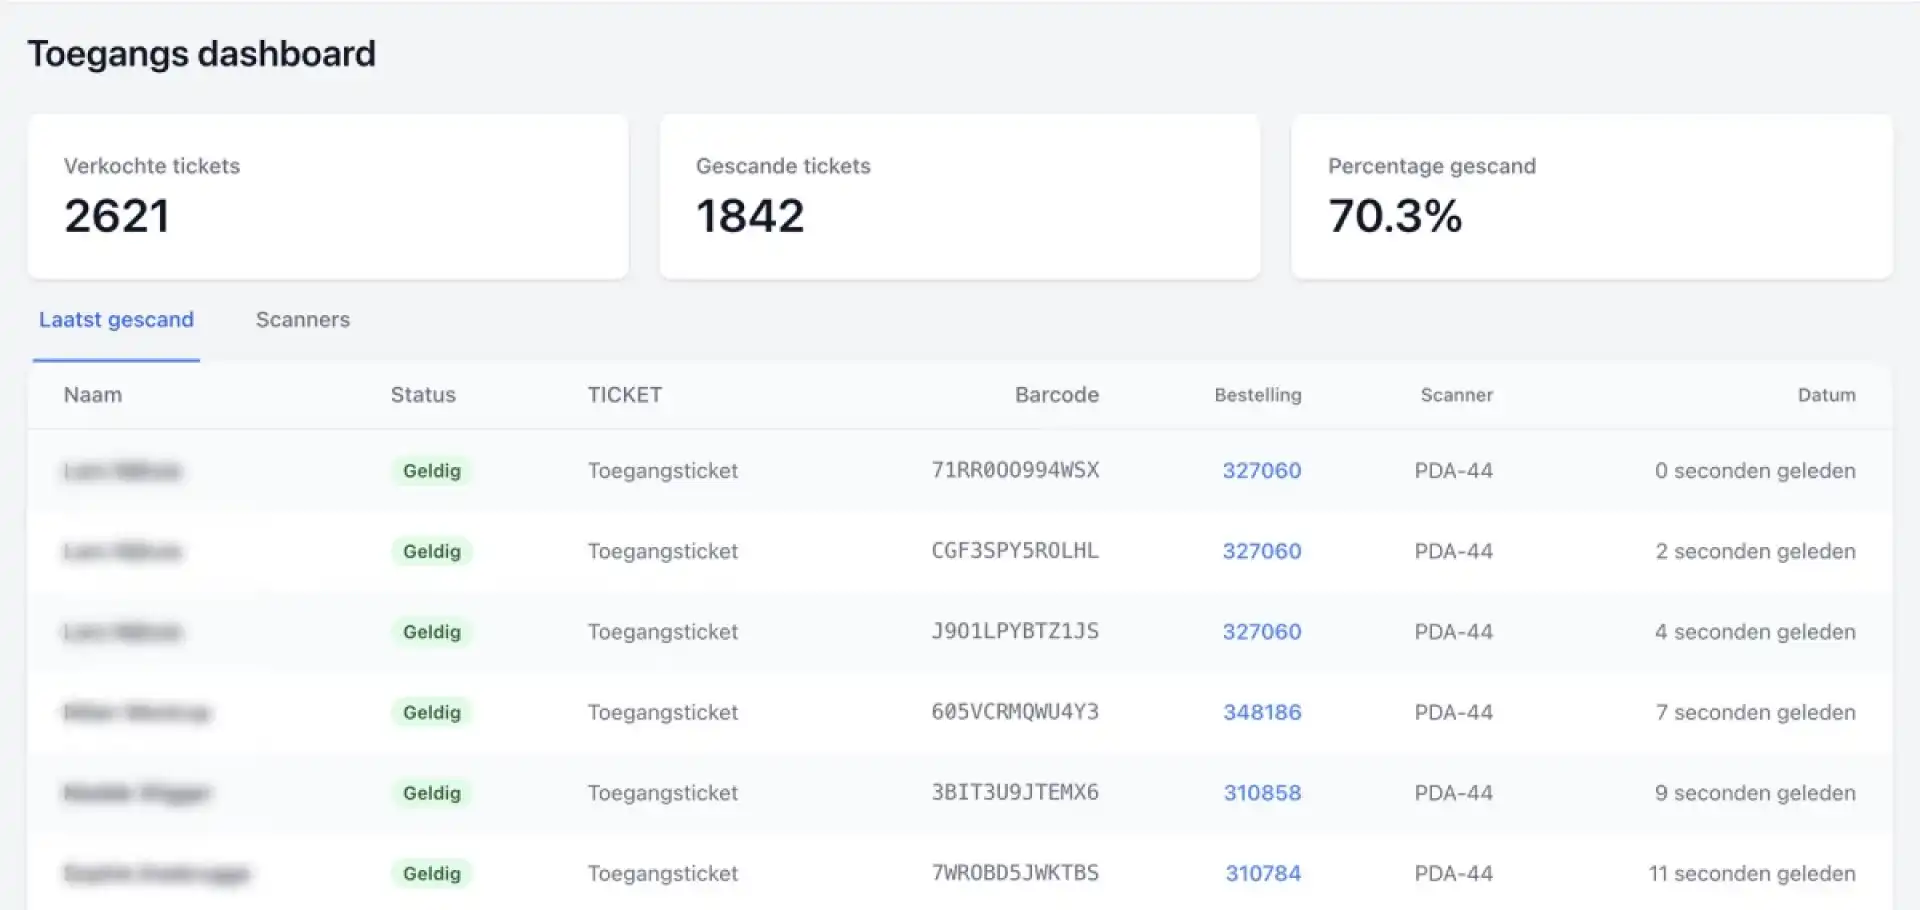Click the TICKET column header
Screen dimensions: 1920x910
tap(624, 395)
